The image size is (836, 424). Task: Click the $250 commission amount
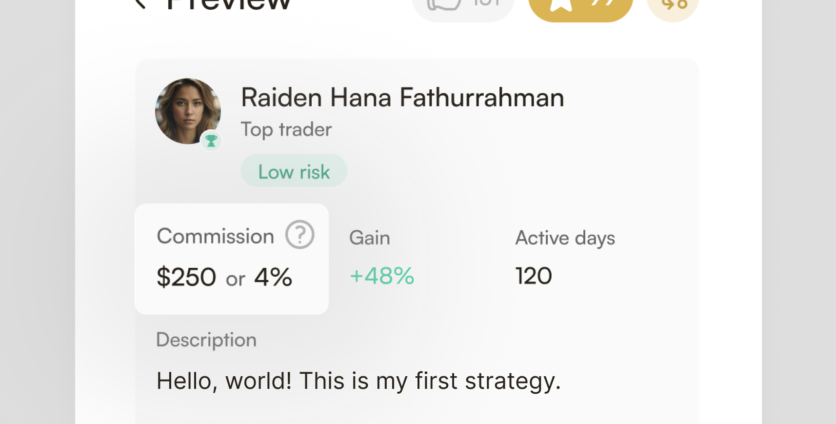(x=186, y=277)
